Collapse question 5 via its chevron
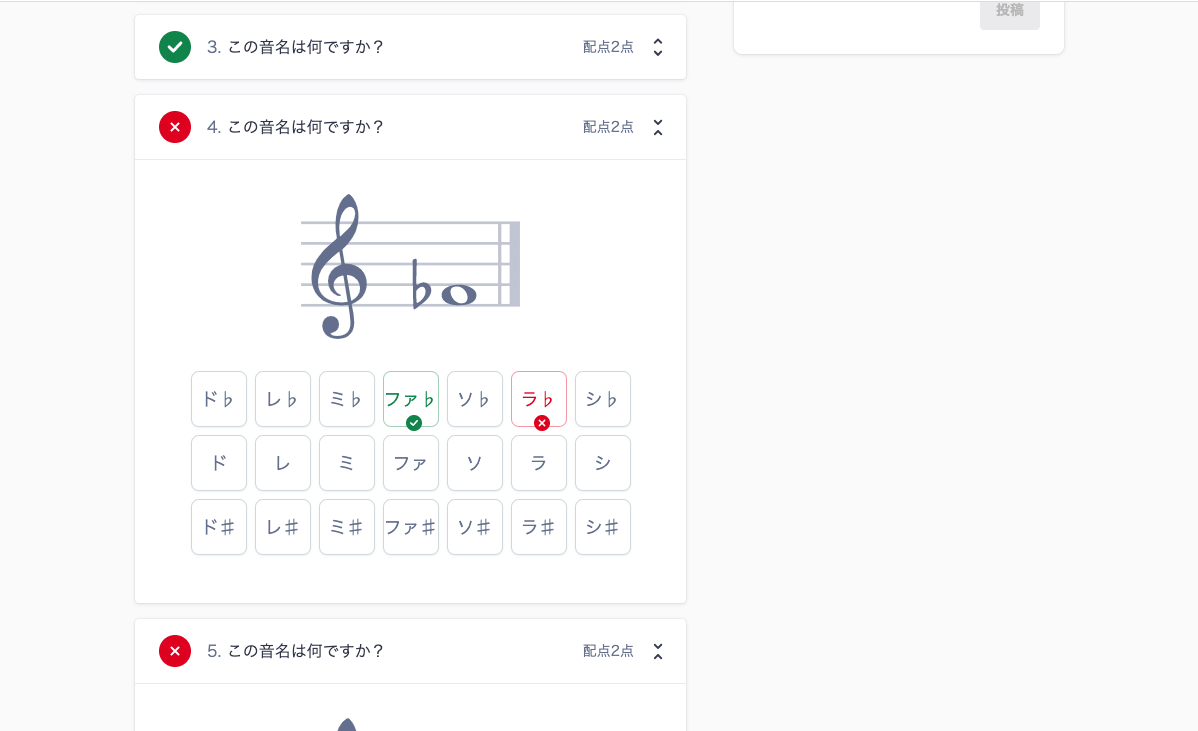The width and height of the screenshot is (1198, 731). (657, 650)
